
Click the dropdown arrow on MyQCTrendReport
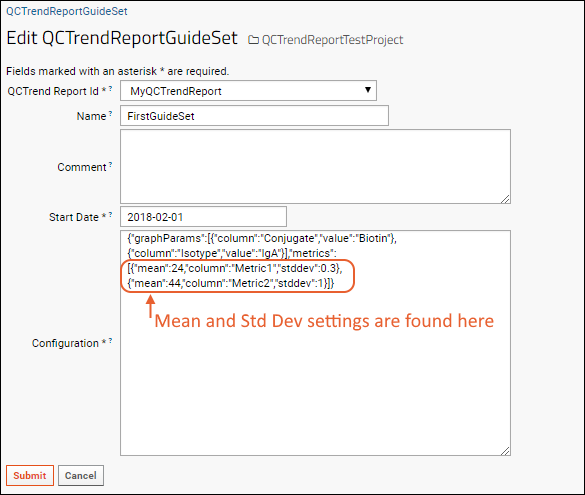pos(368,90)
